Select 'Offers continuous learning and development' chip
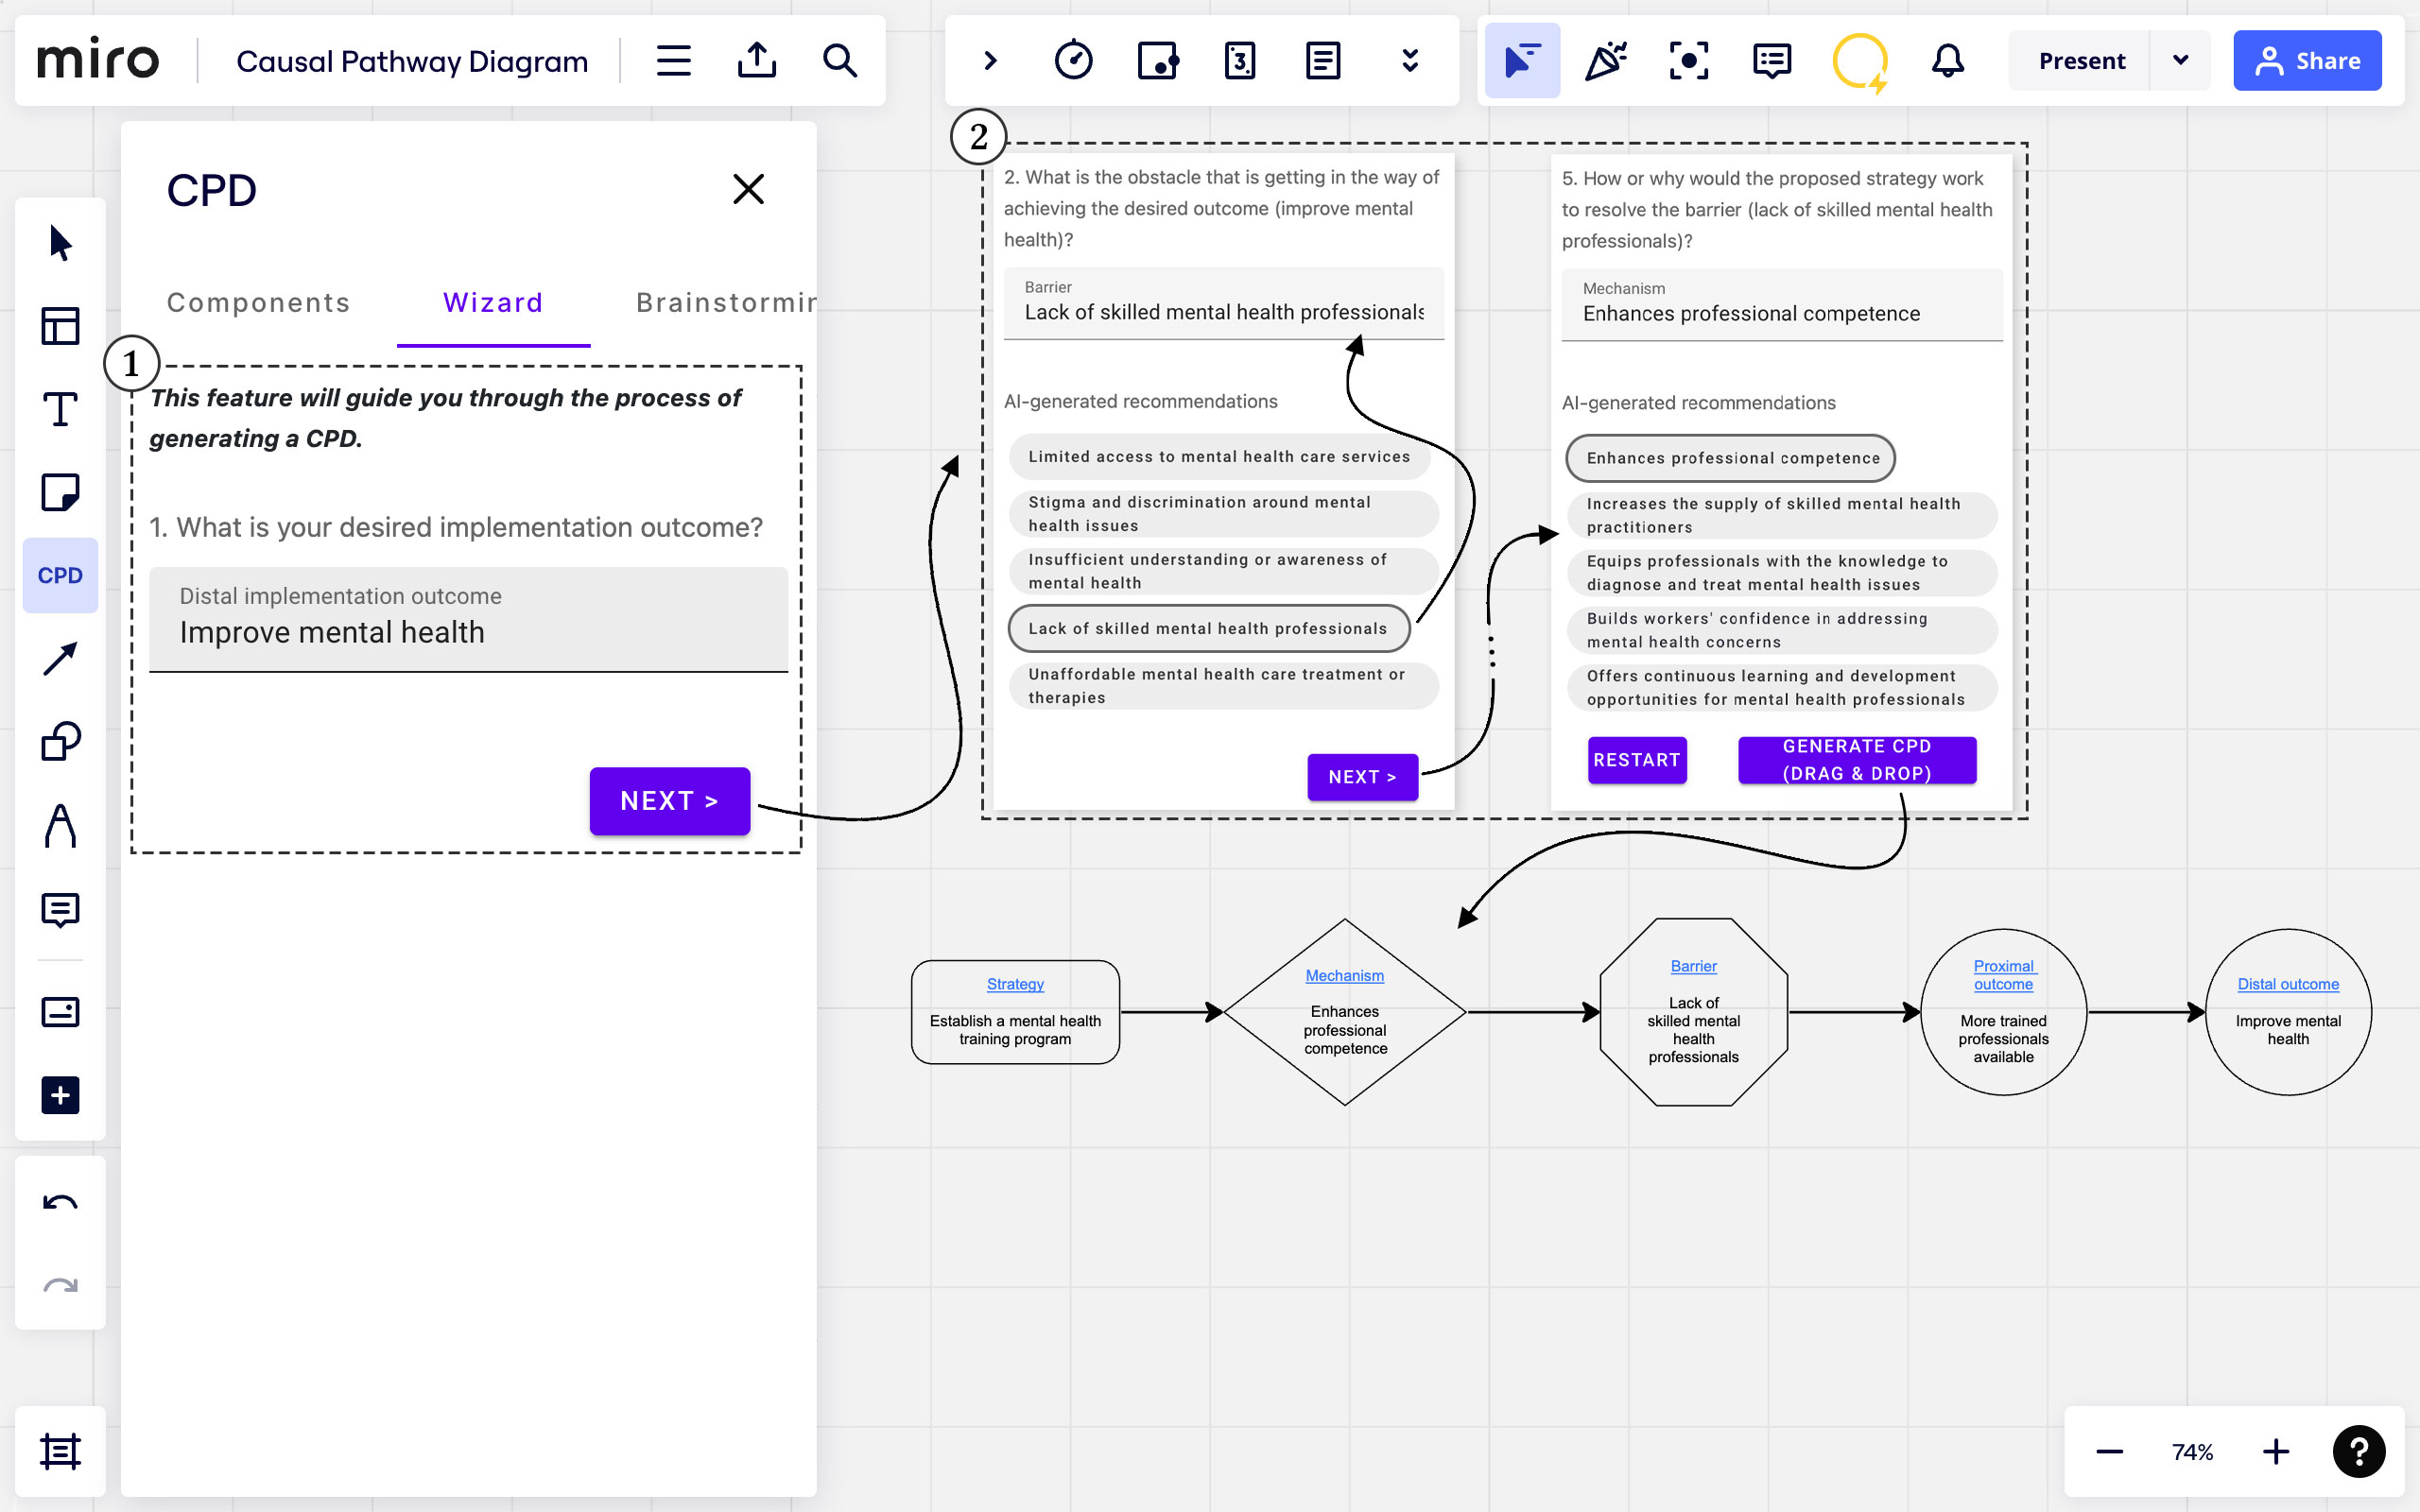 click(x=1782, y=688)
